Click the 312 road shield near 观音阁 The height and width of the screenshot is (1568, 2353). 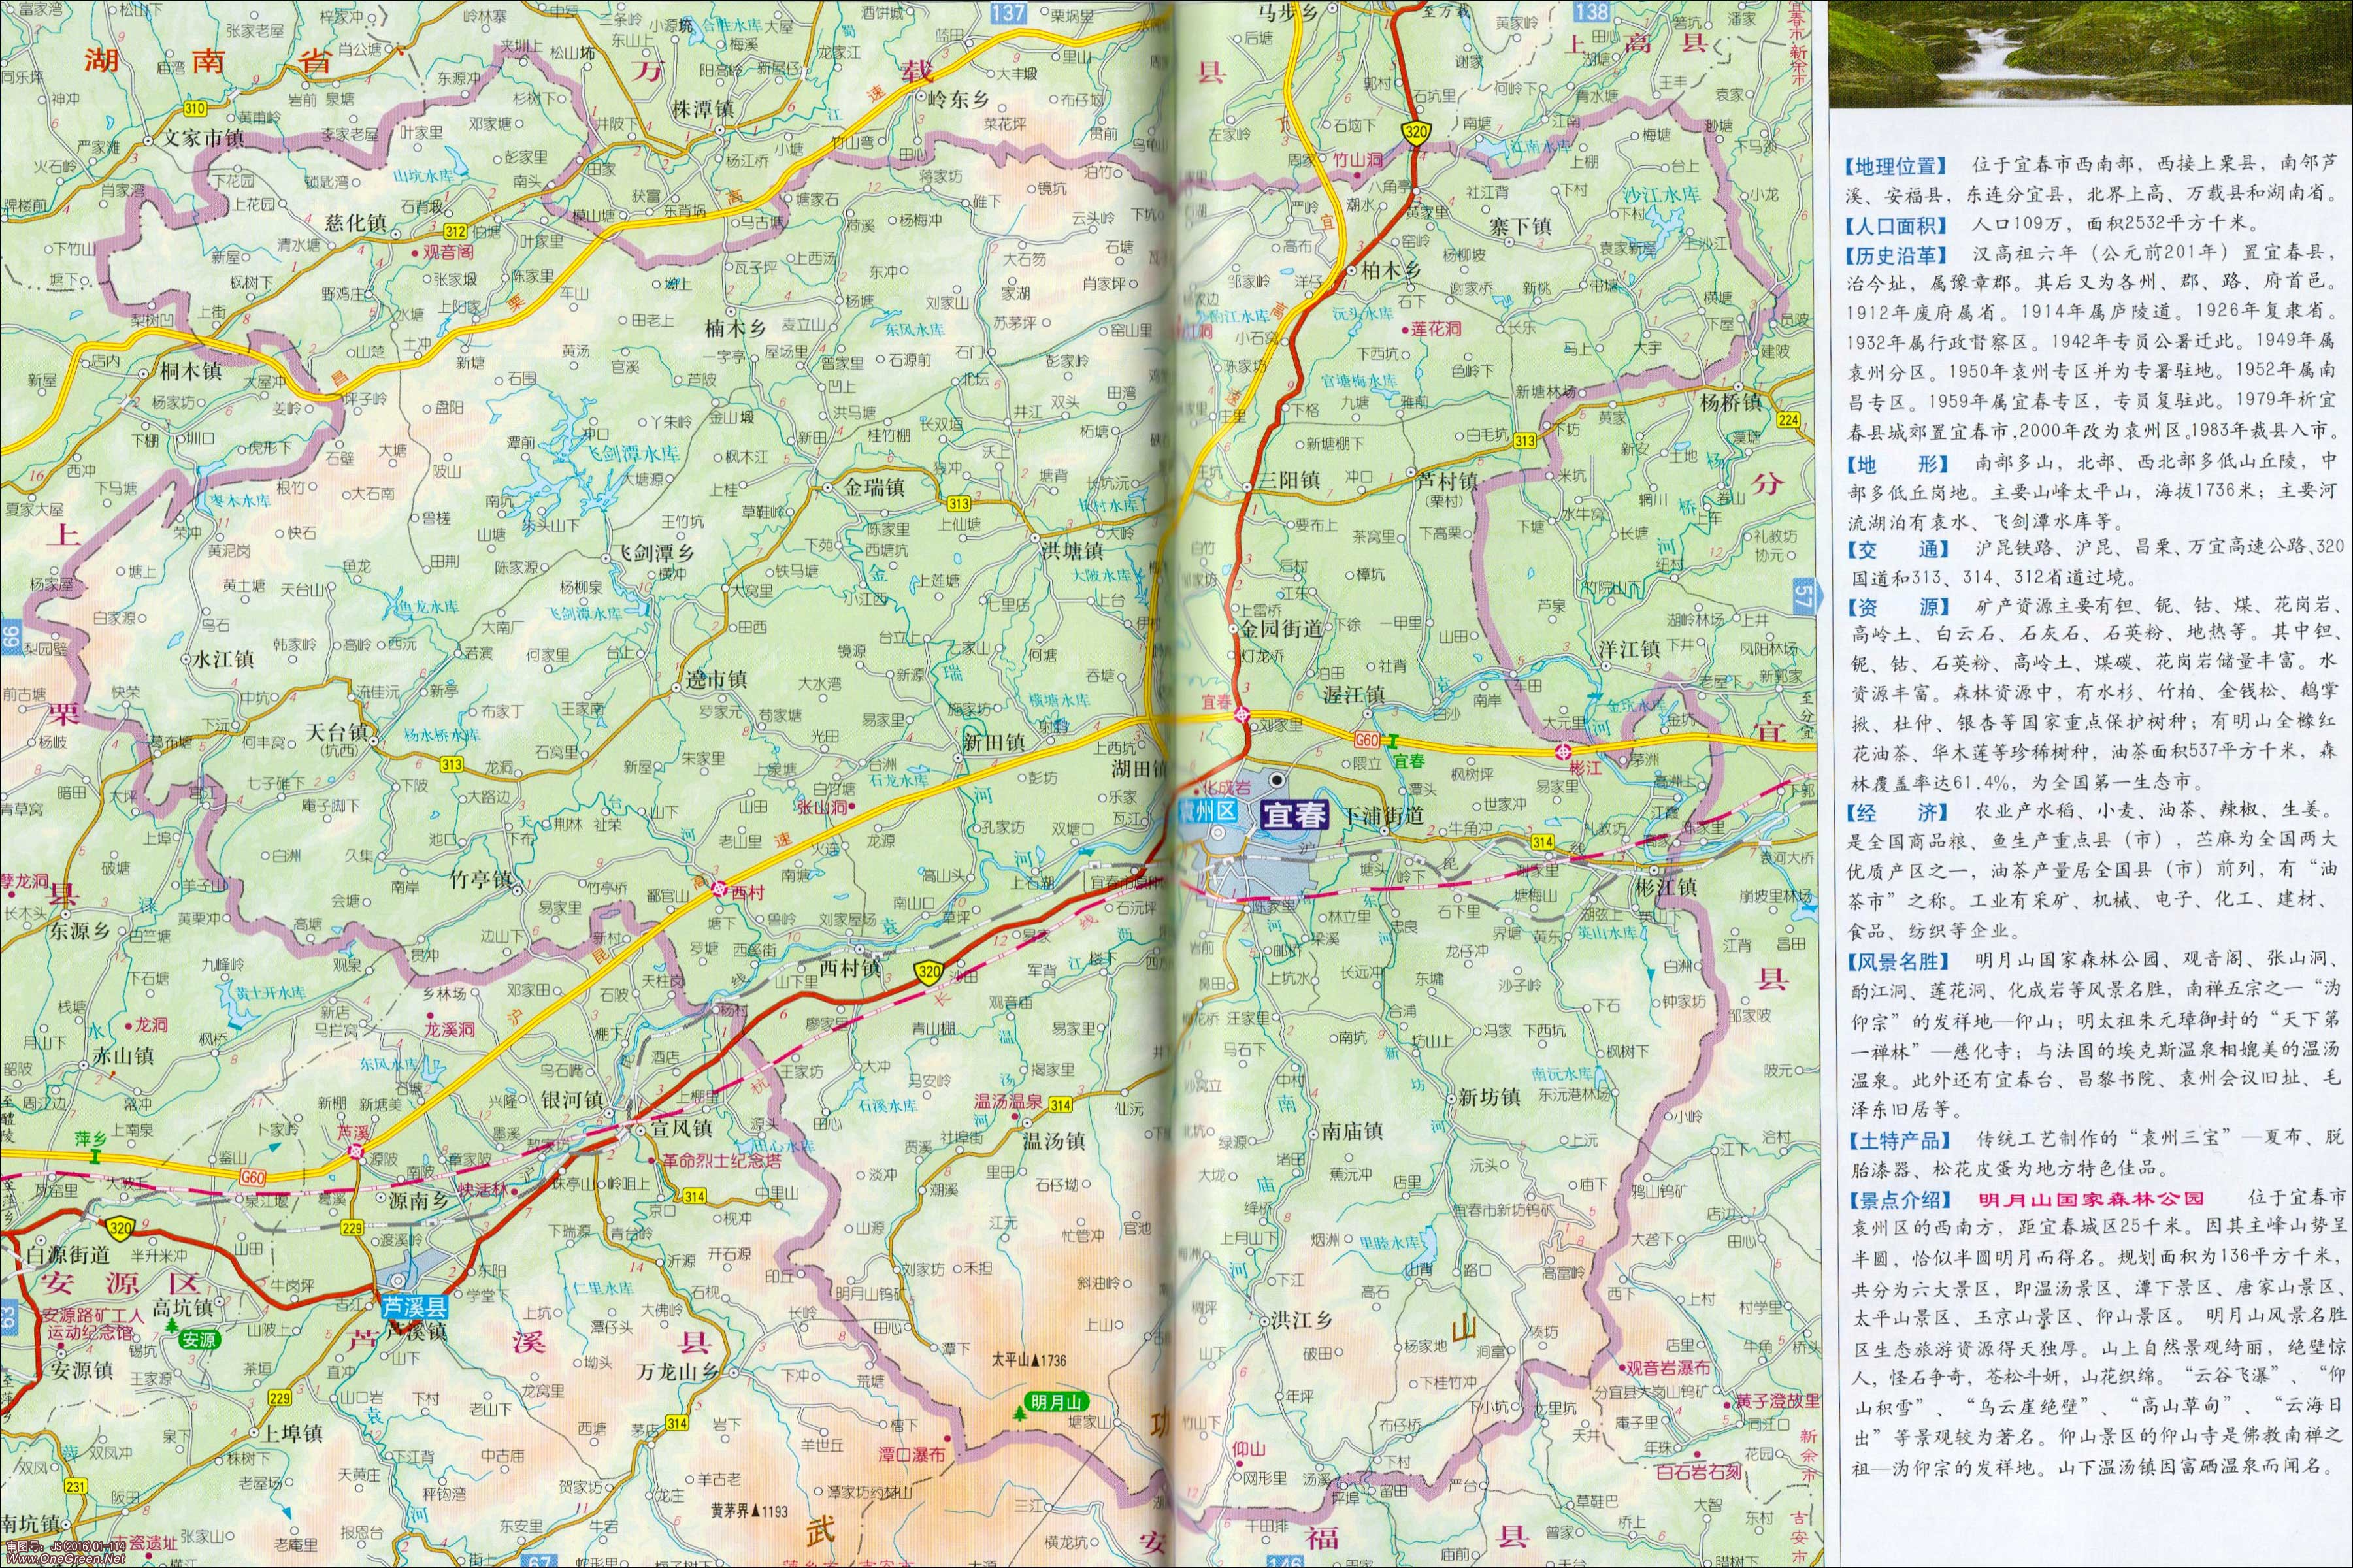456,231
